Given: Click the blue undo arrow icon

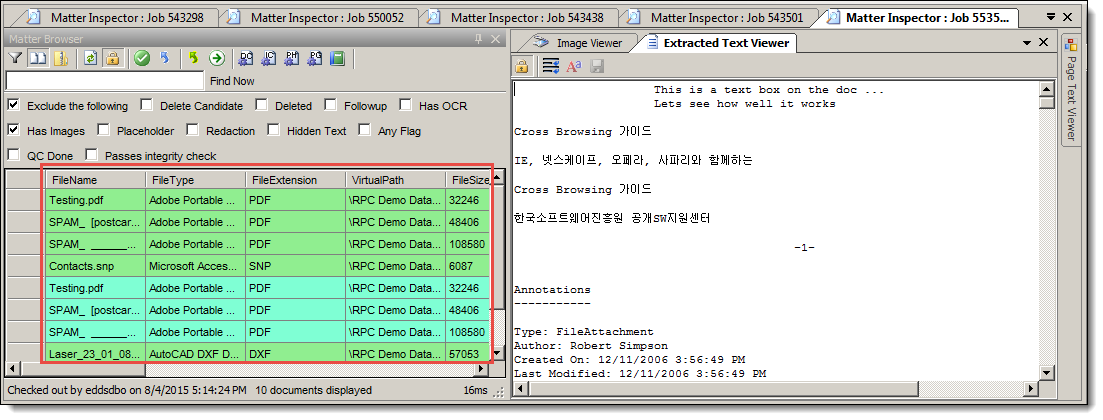Looking at the screenshot, I should coord(165,59).
